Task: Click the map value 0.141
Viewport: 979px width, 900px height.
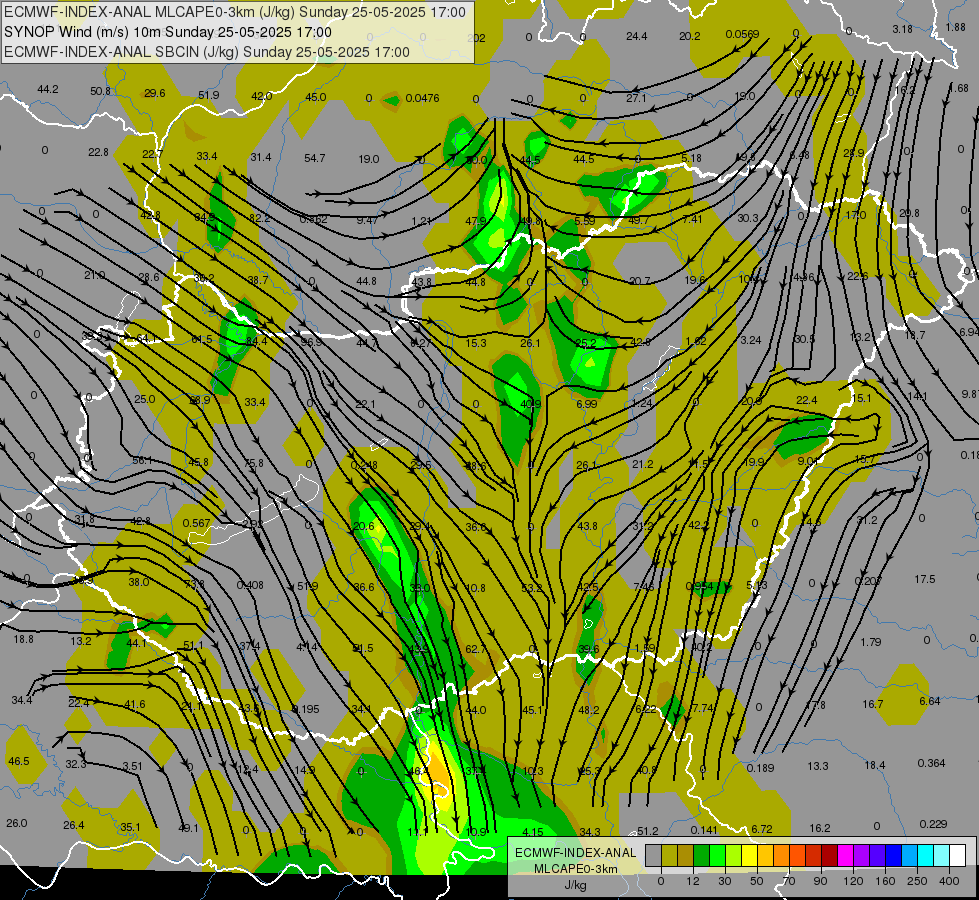Action: pyautogui.click(x=704, y=830)
